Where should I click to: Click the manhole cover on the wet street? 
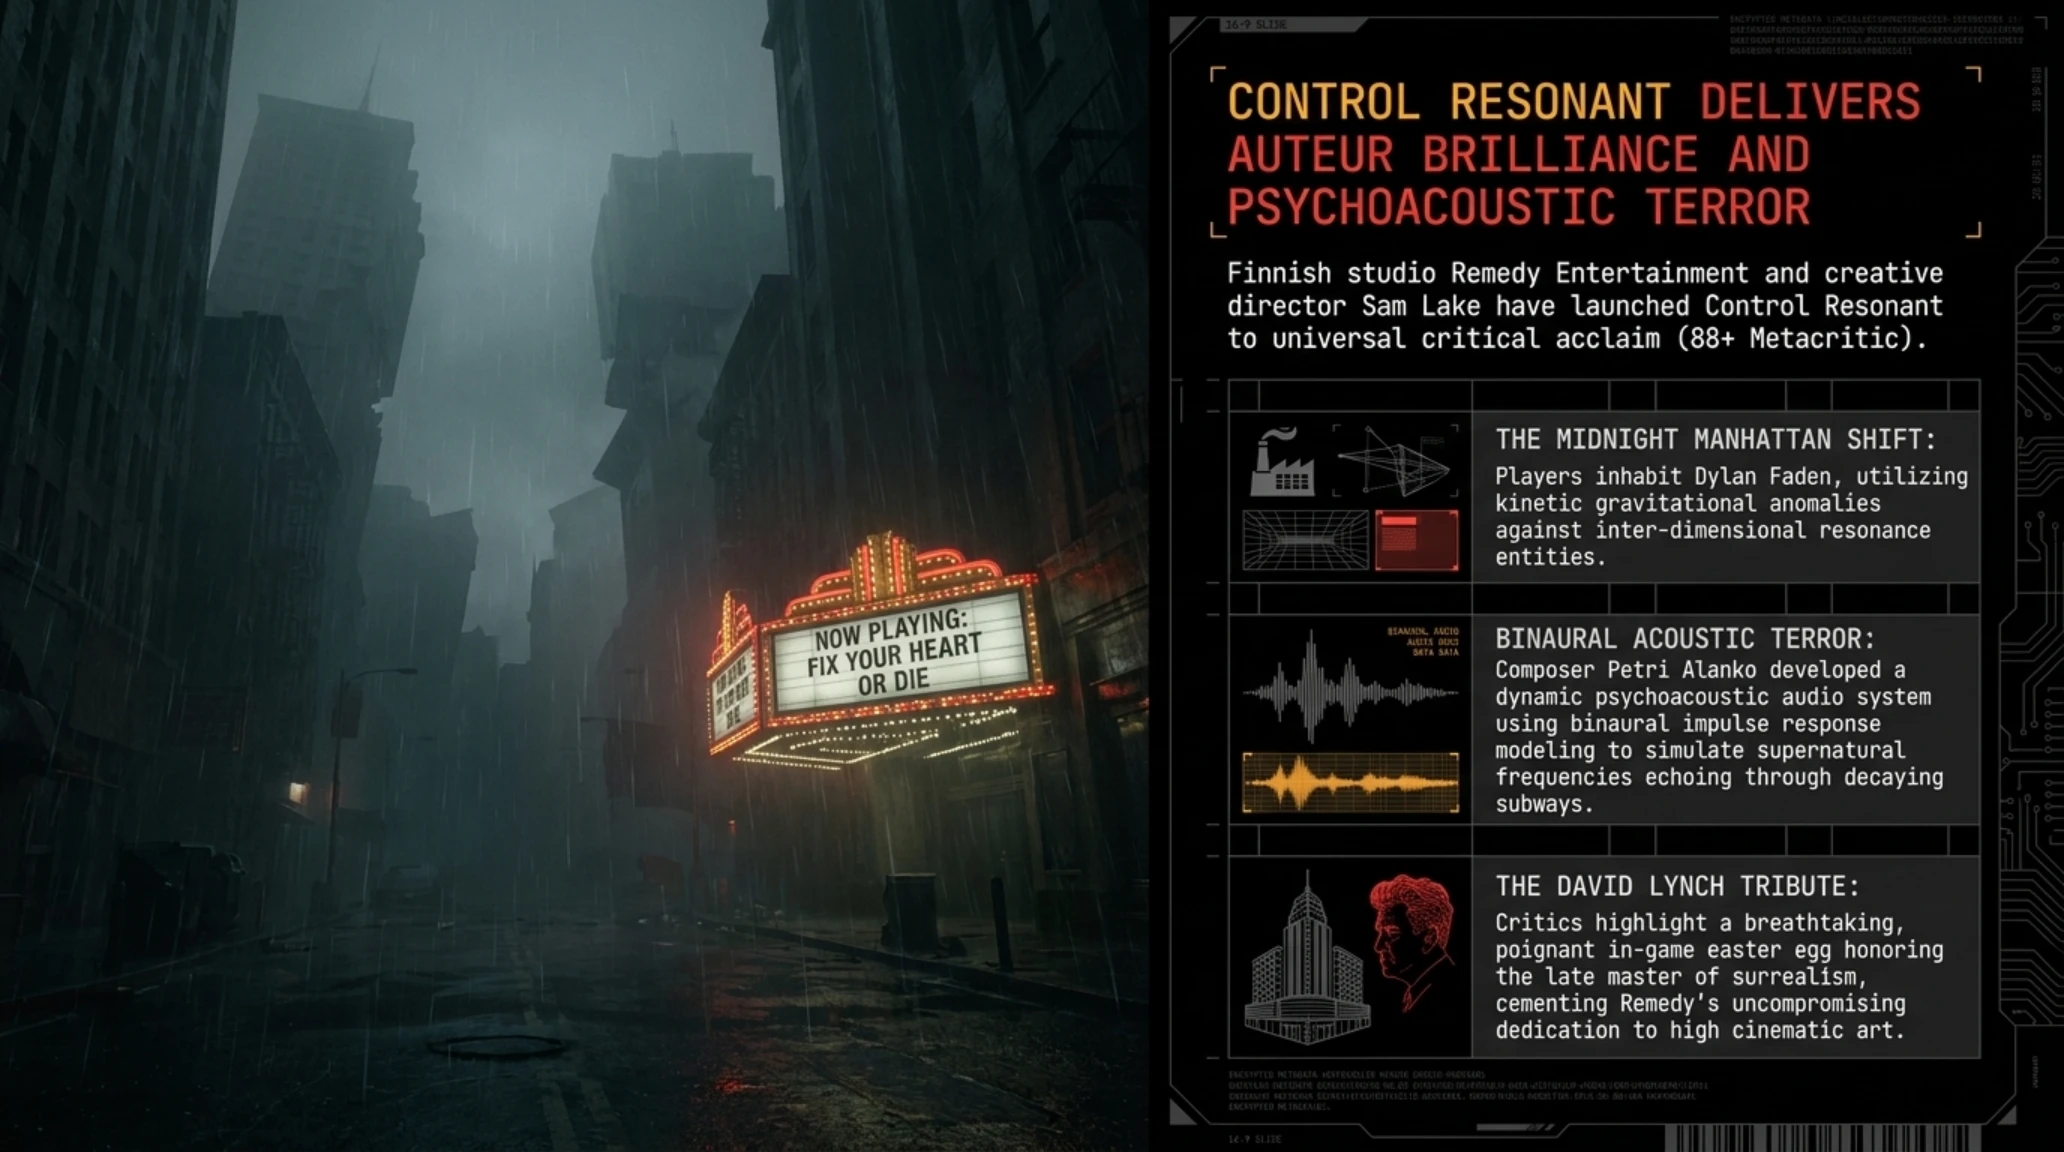coord(497,1047)
